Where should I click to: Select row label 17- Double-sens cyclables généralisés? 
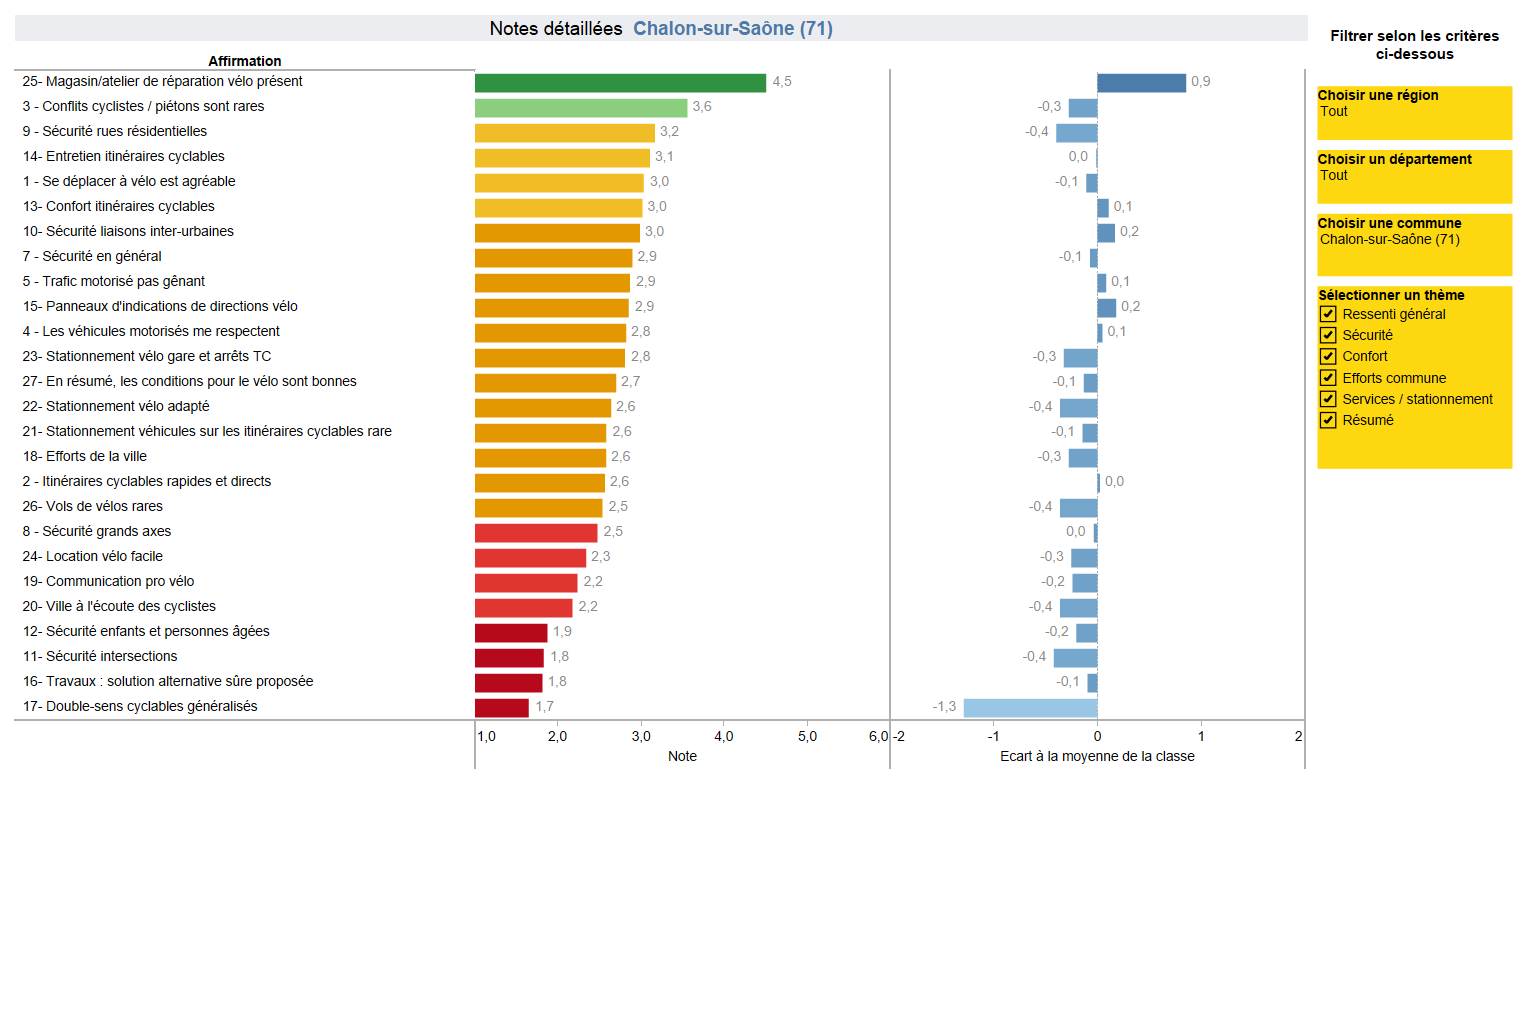(x=140, y=706)
